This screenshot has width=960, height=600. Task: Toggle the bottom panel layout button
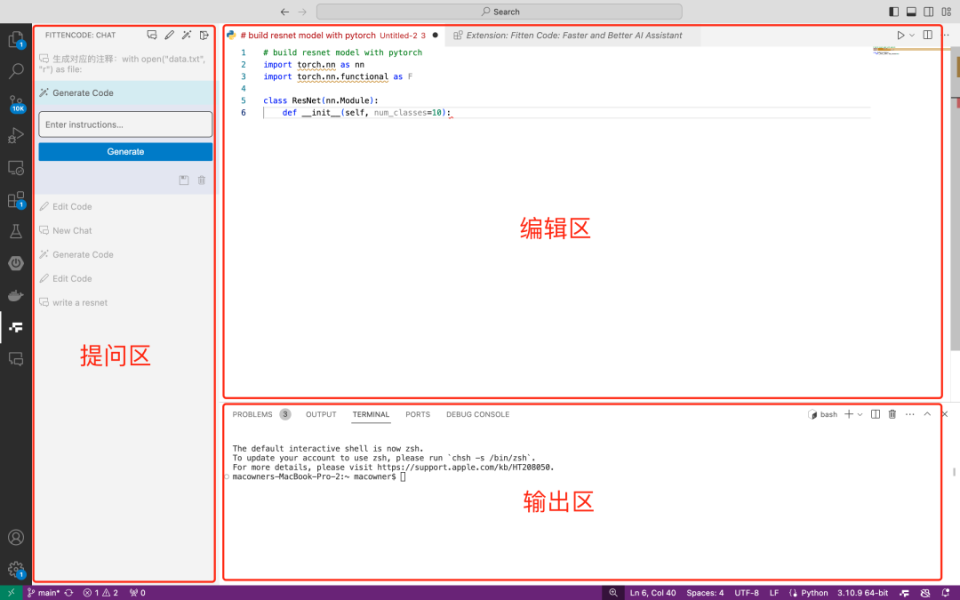click(x=911, y=12)
